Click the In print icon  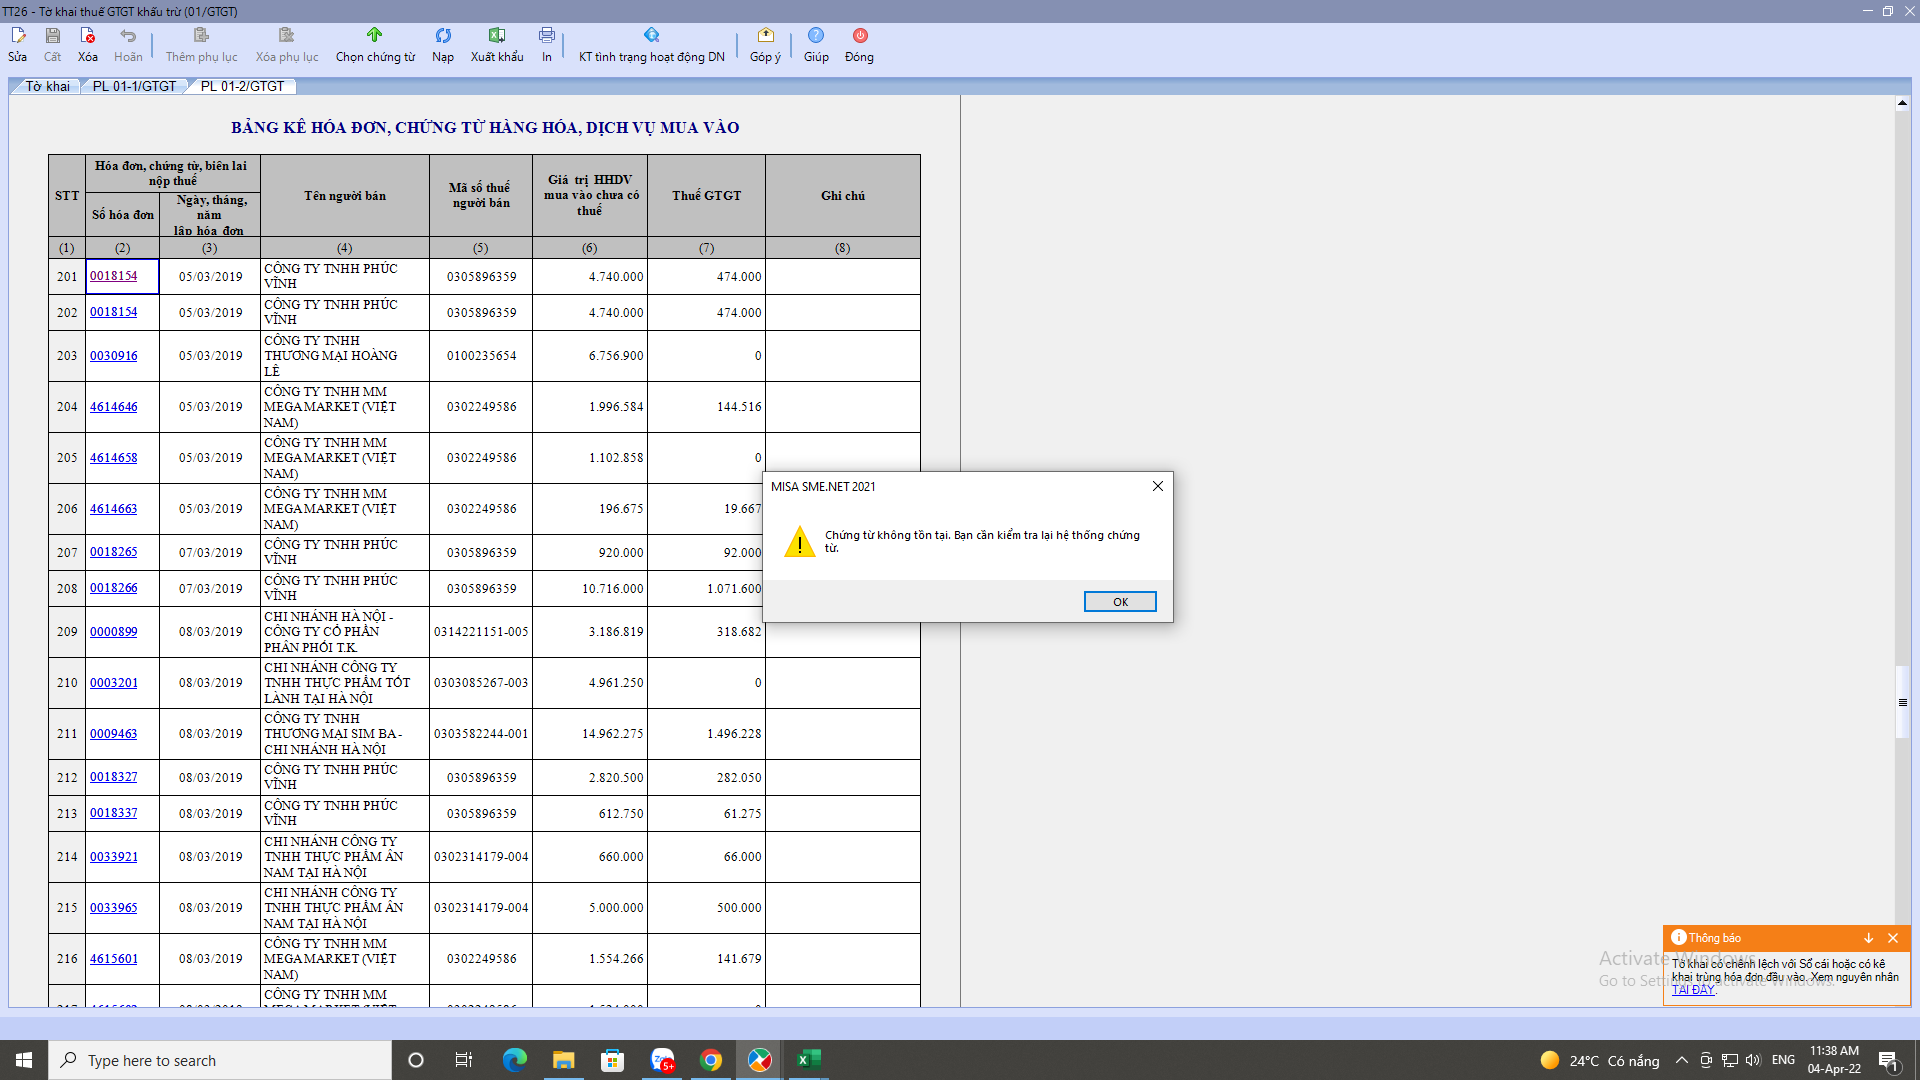tap(547, 45)
